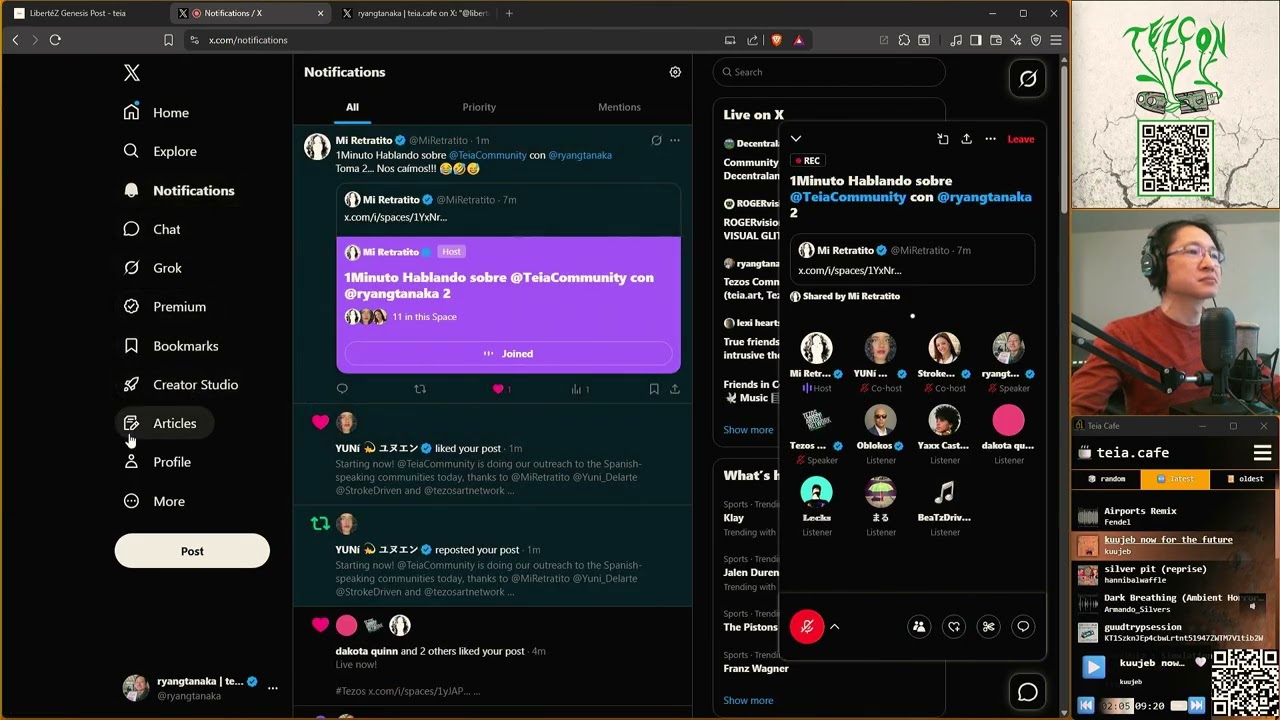Open account switcher dots beside ryangtanaka
Screen dimensions: 1280x720
coord(272,688)
